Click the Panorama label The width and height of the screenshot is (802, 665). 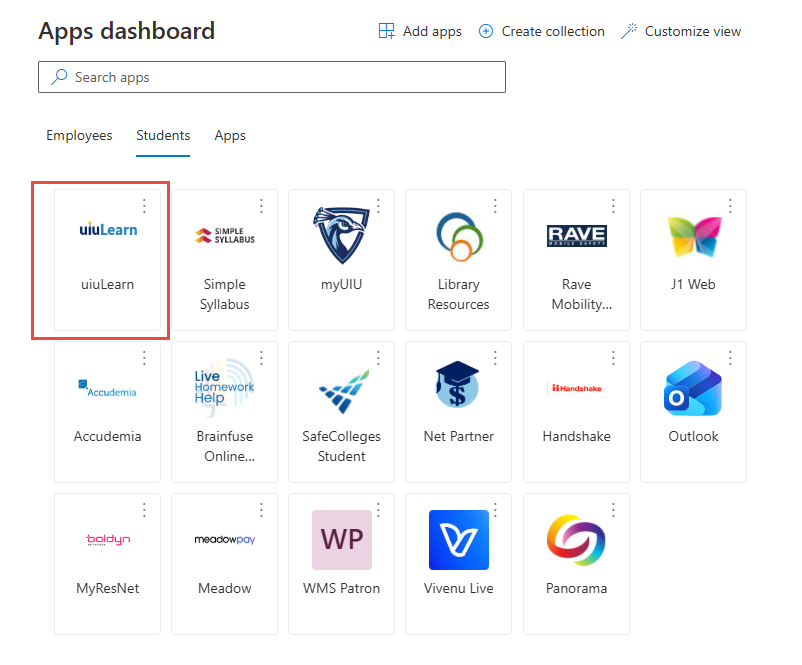[x=576, y=588]
